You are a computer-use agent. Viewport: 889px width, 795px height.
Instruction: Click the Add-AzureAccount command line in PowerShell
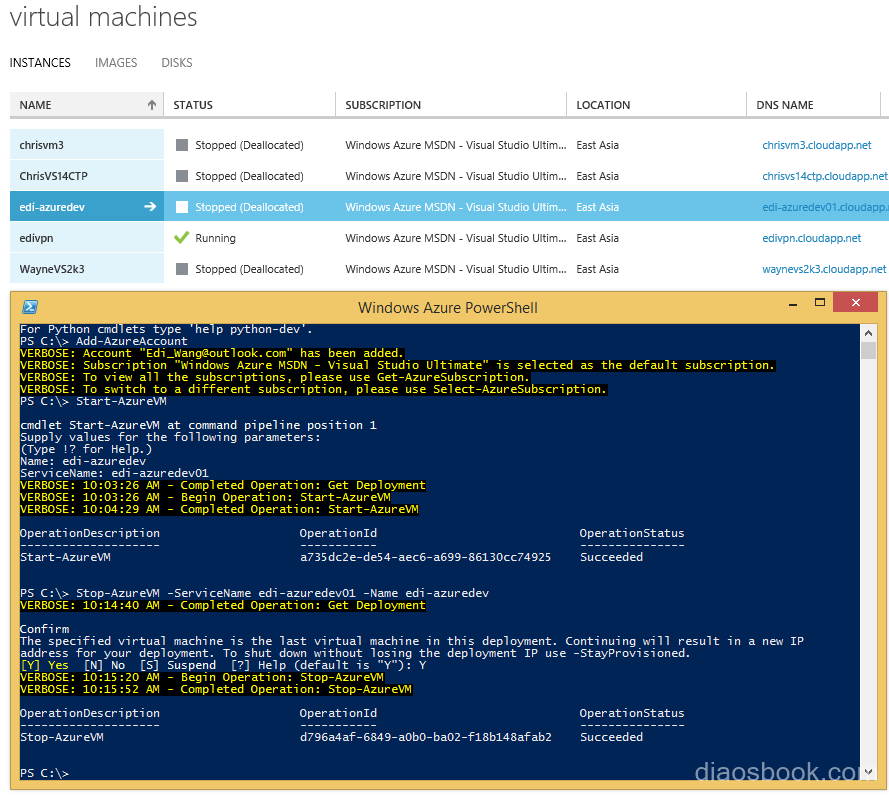(104, 341)
